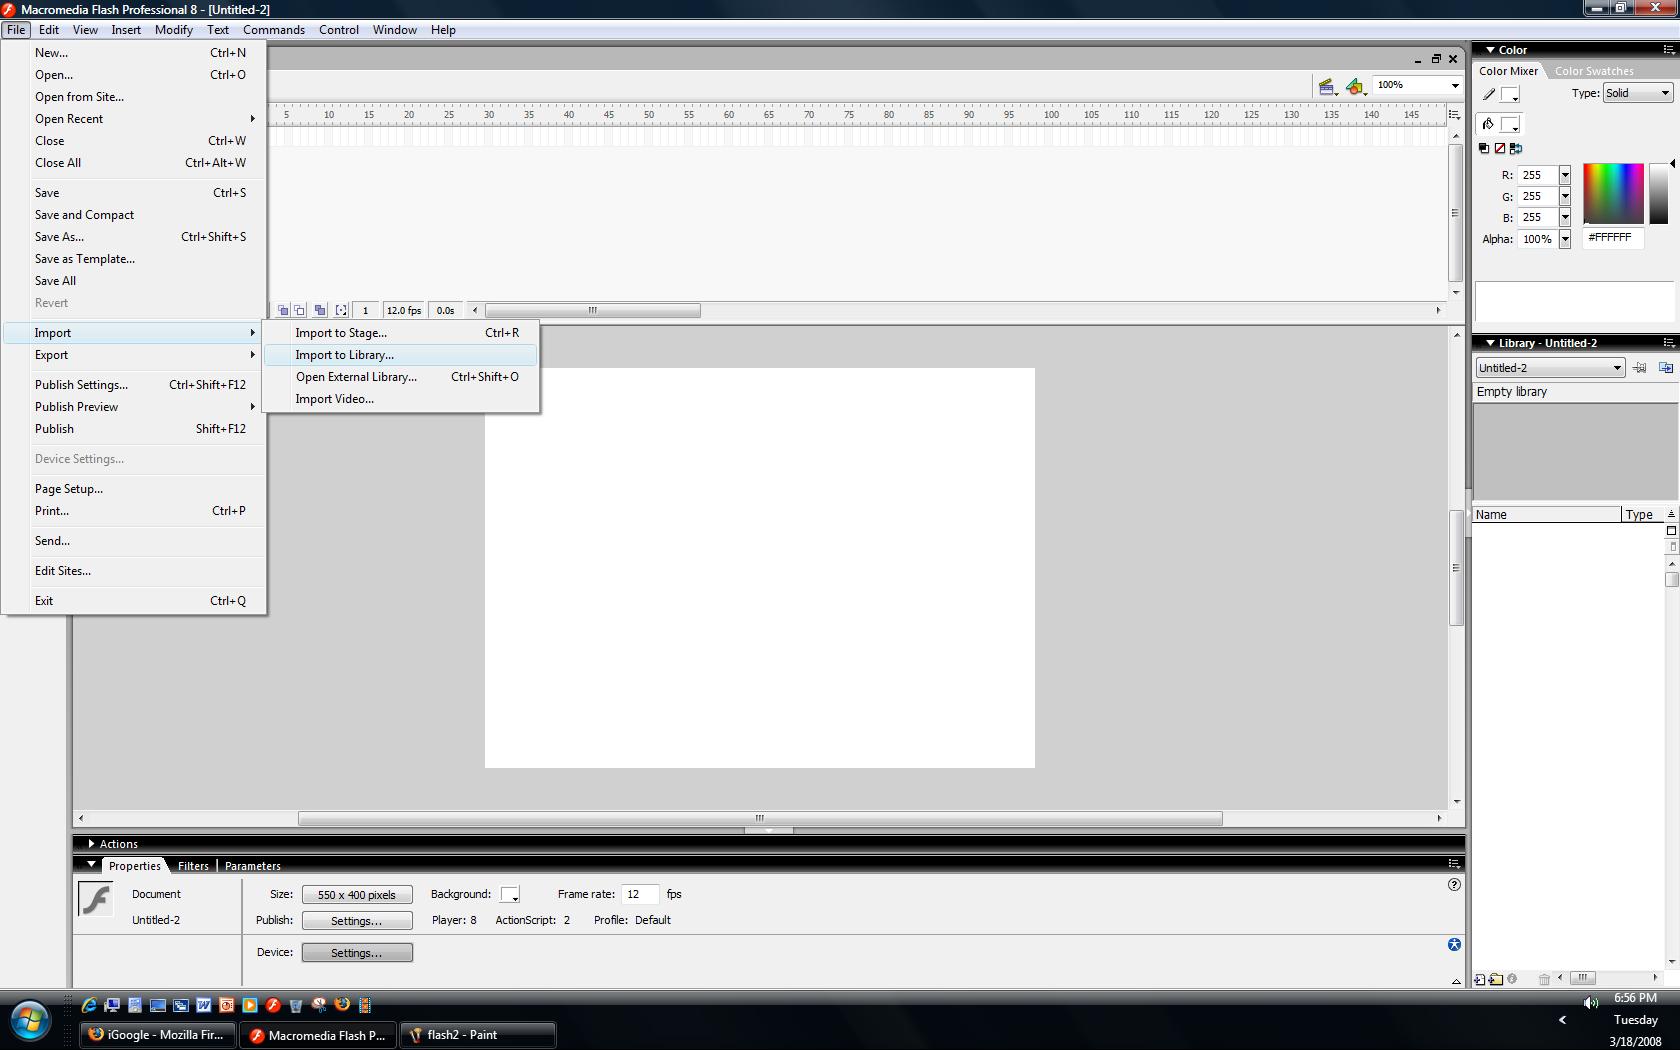Open Color panel options menu icon
Viewport: 1680px width, 1050px height.
point(1669,49)
